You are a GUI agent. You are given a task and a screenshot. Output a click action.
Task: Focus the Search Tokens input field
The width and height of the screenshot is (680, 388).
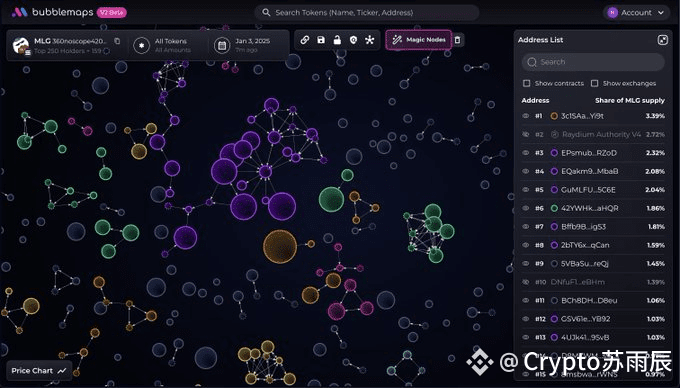coord(367,13)
